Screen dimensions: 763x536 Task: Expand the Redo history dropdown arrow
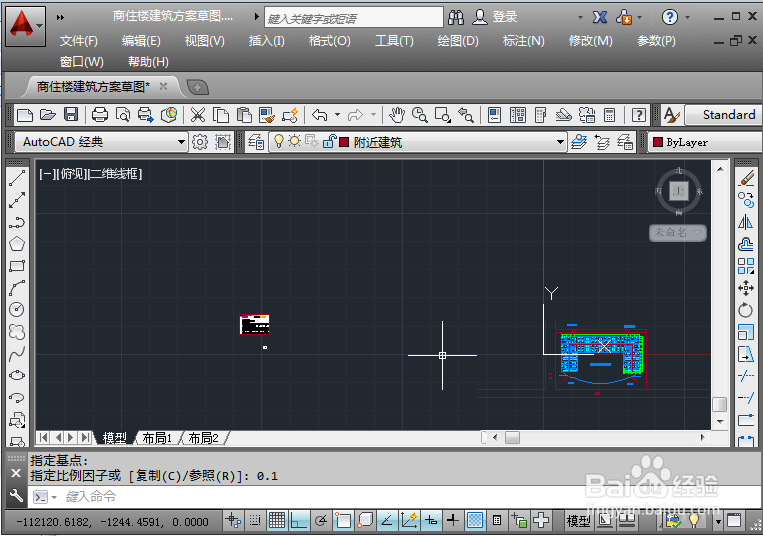(x=373, y=115)
